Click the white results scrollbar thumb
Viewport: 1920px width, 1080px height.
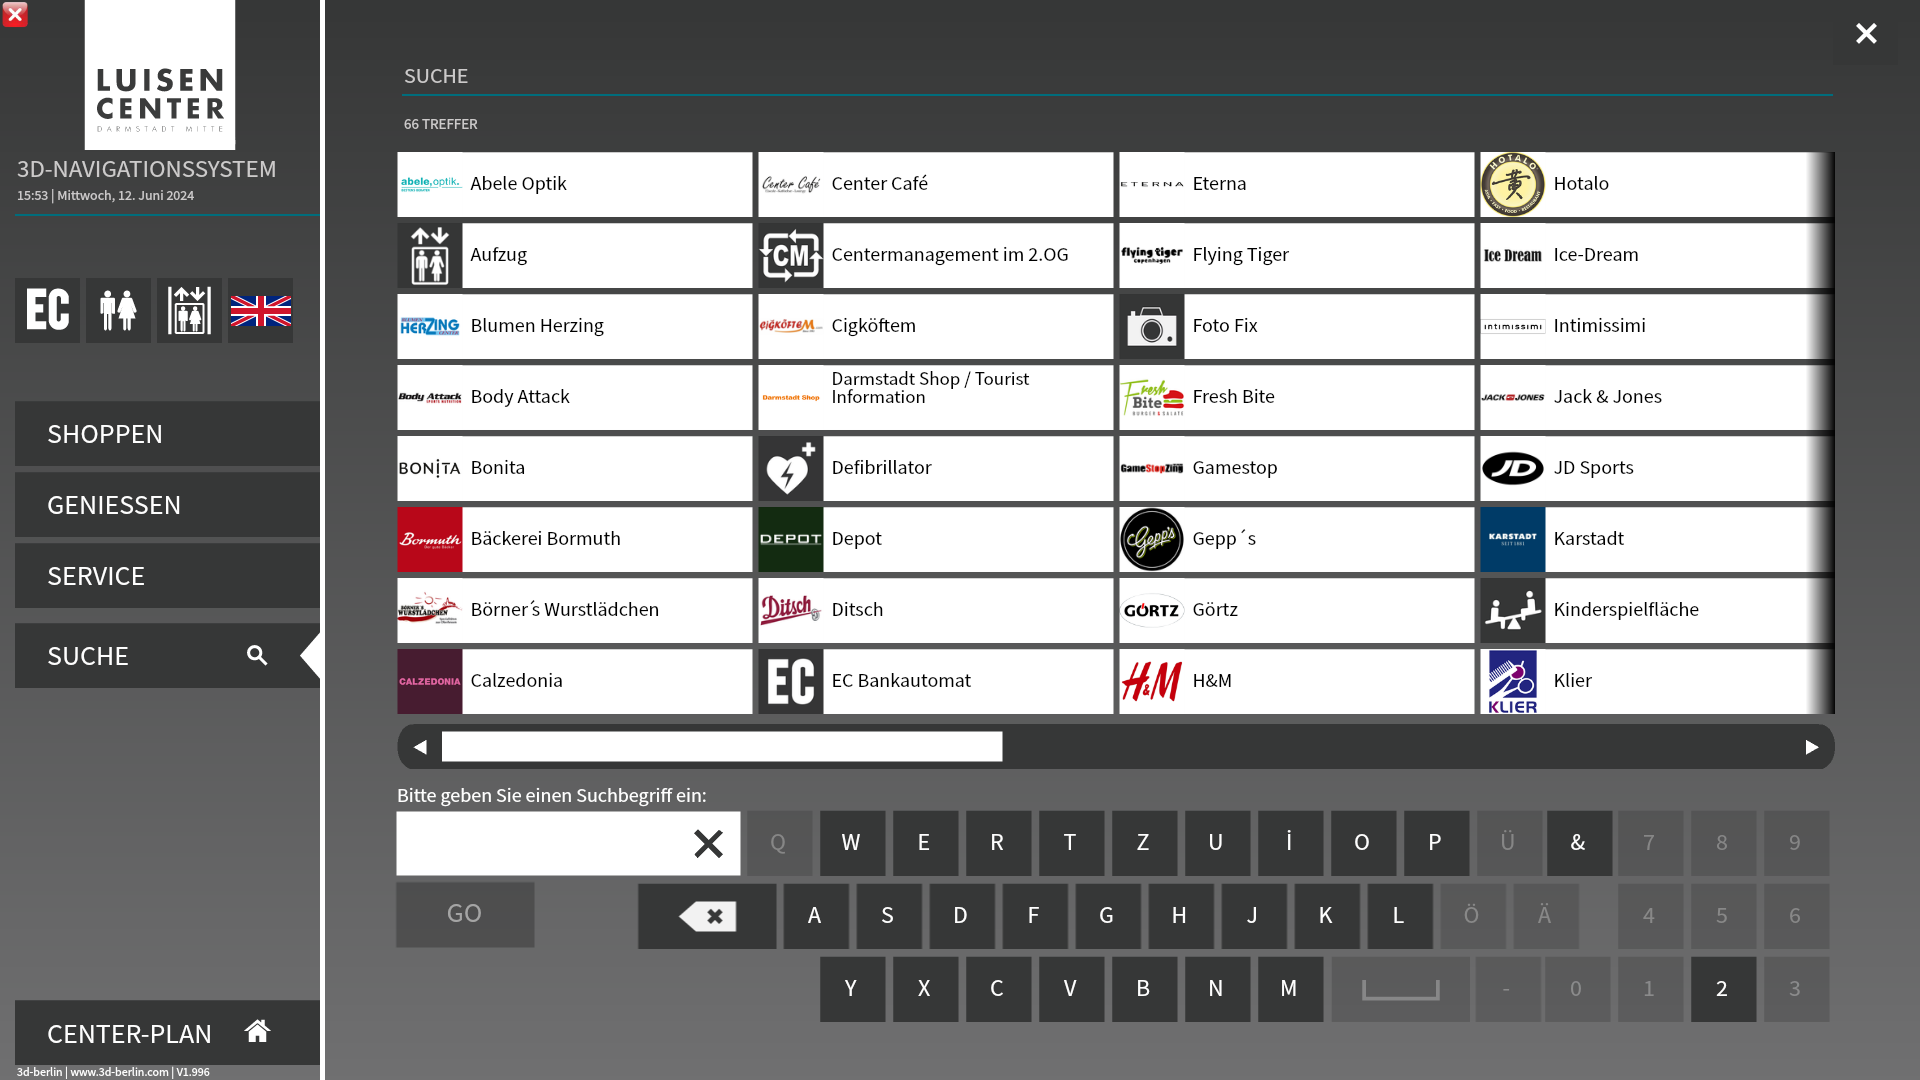(722, 747)
